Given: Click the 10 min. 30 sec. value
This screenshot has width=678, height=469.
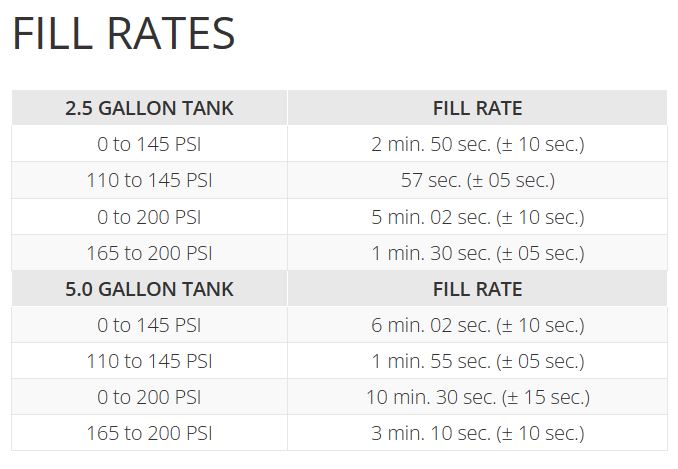Looking at the screenshot, I should click(477, 397).
